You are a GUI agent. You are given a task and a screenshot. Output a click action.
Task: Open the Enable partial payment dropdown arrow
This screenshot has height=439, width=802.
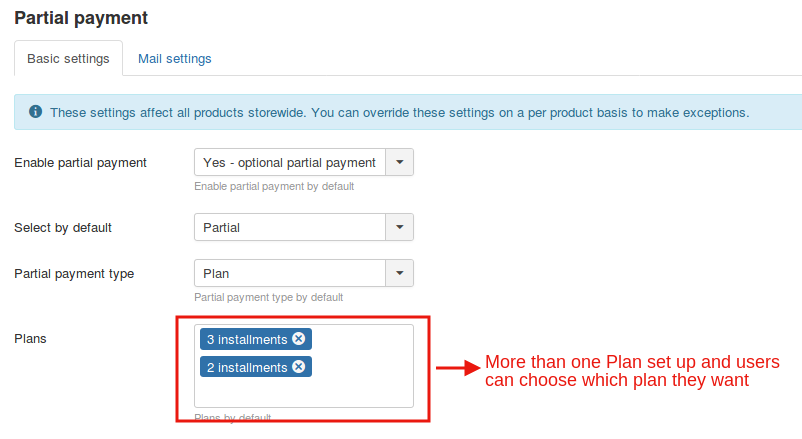(x=400, y=162)
